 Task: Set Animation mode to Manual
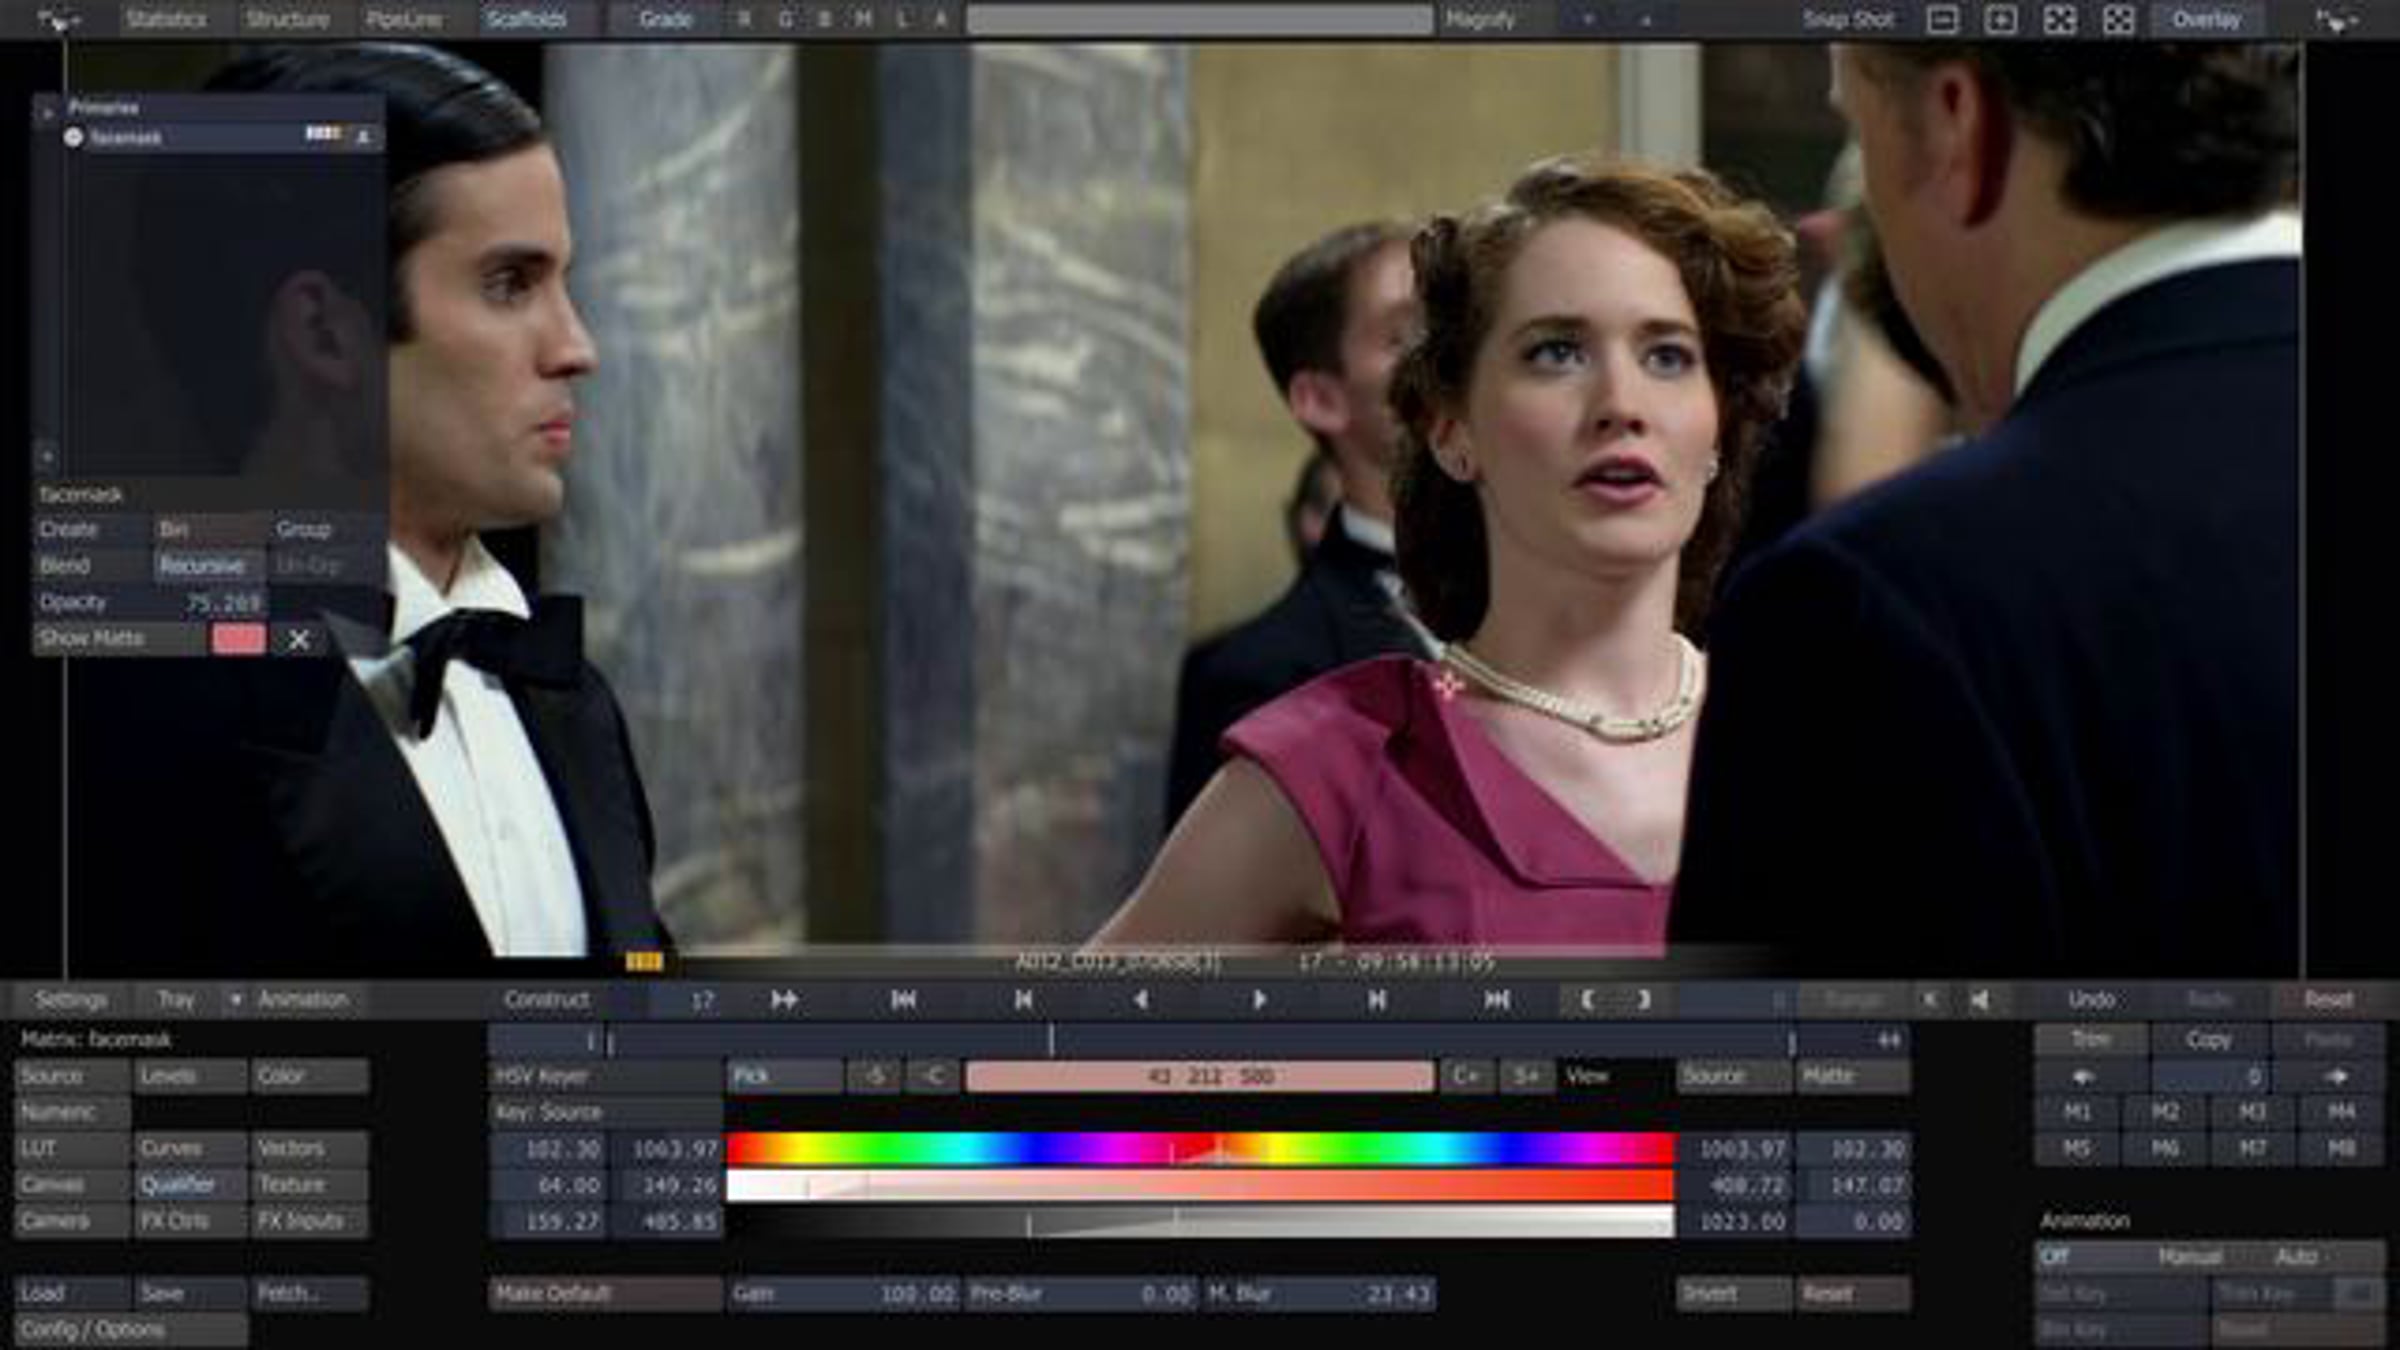click(2190, 1257)
